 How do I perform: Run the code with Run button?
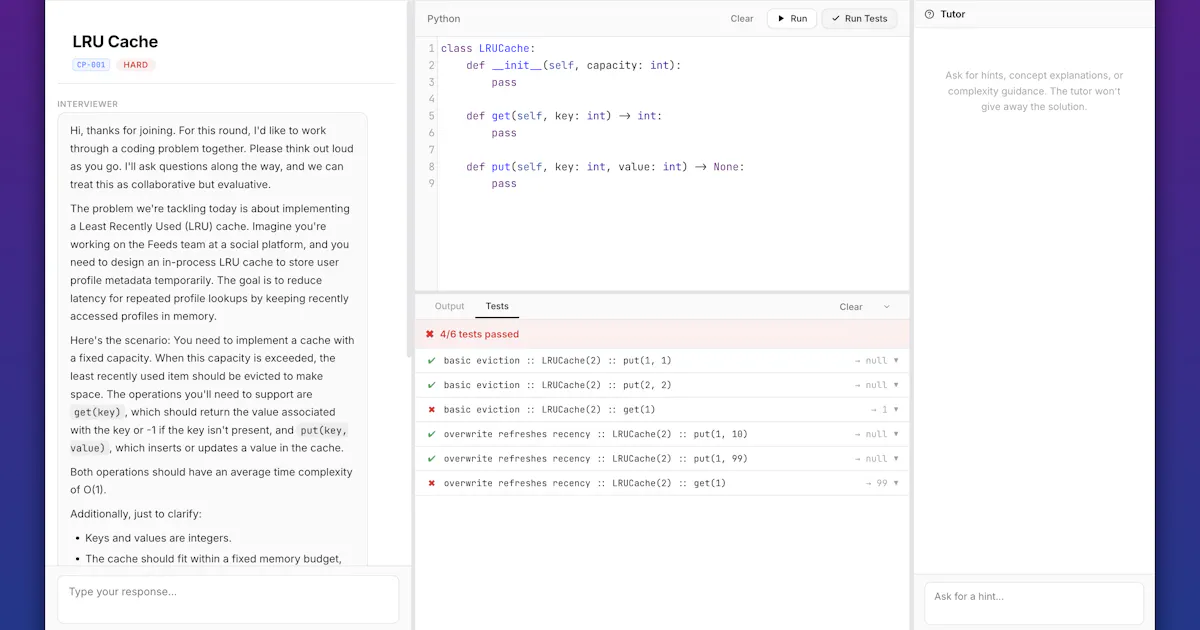pos(792,18)
